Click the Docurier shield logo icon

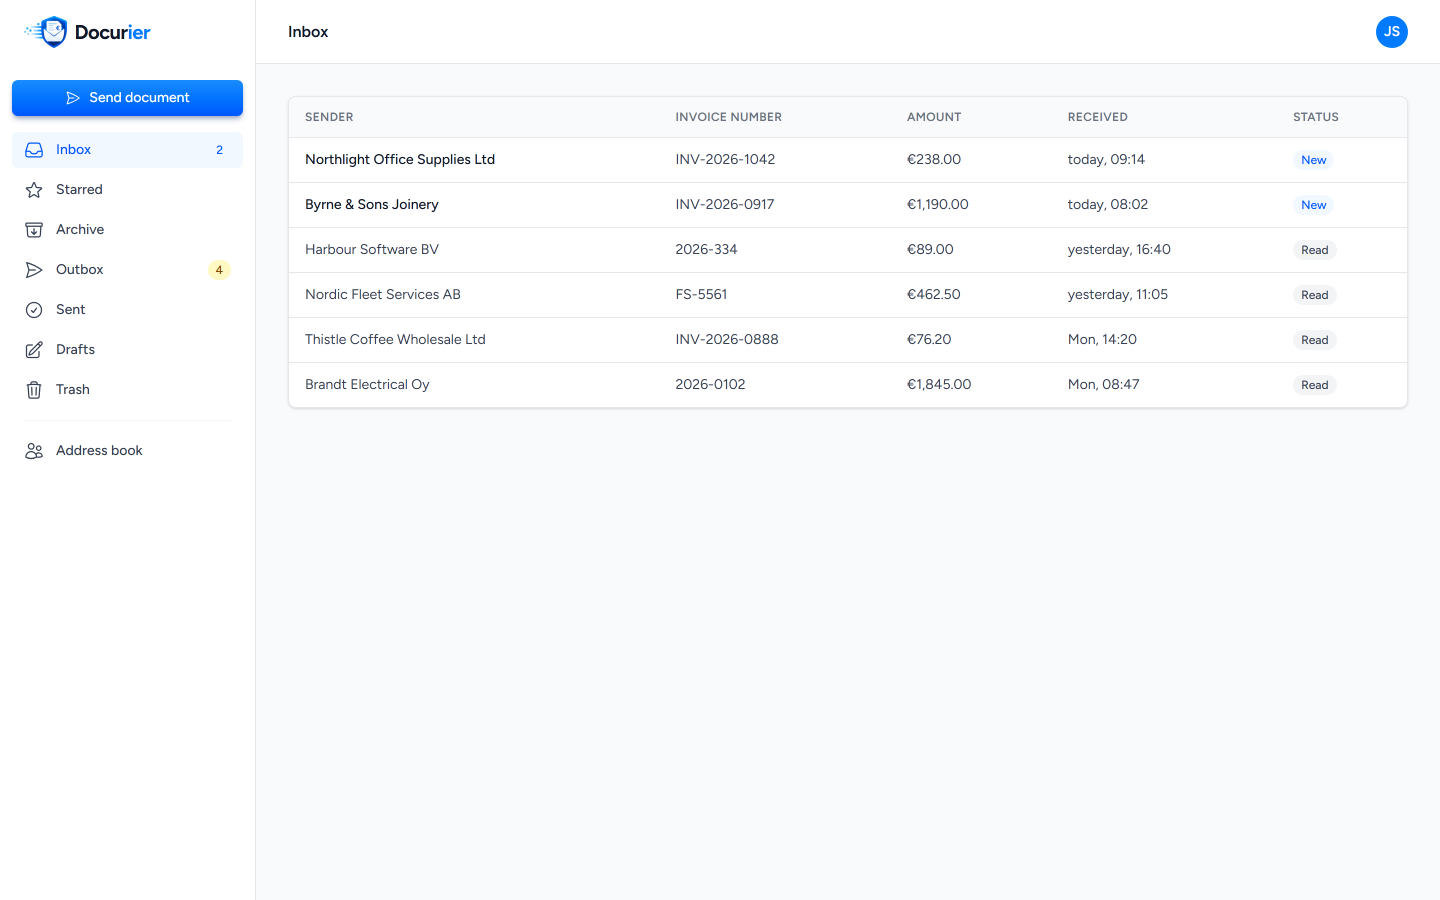click(48, 32)
